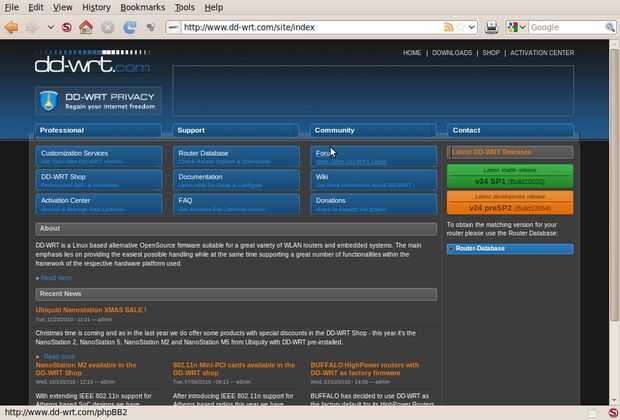620x420 pixels.
Task: Open the Help menu
Action: (214, 8)
